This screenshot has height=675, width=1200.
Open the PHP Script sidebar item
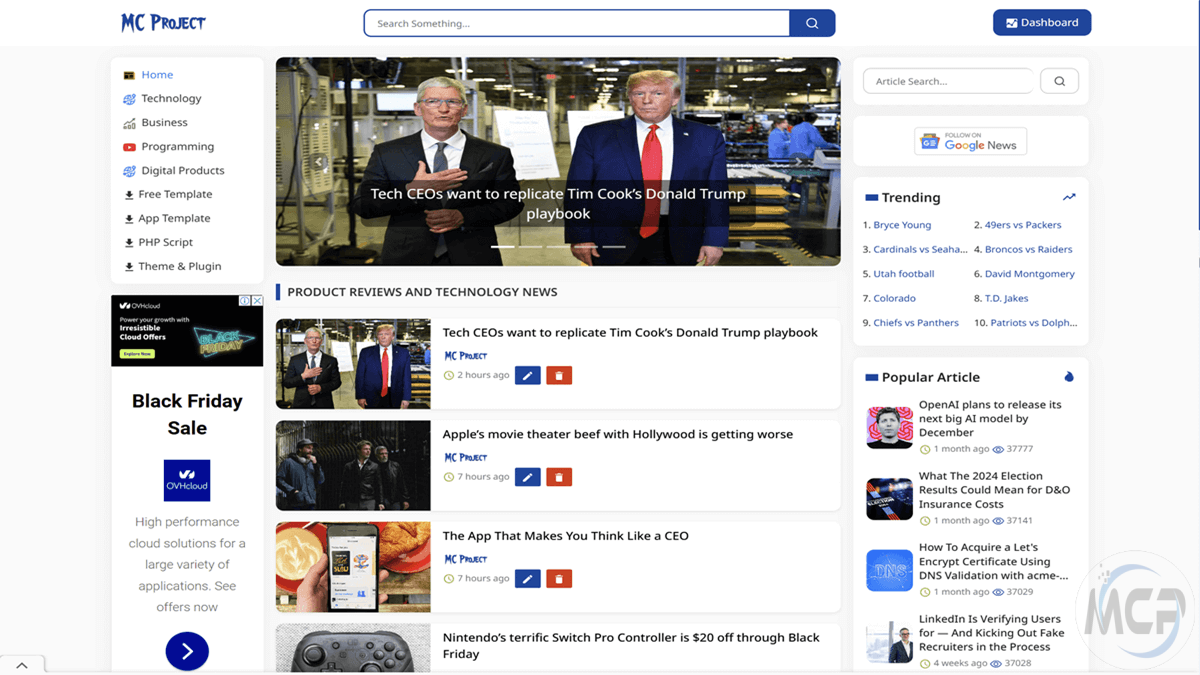[165, 242]
